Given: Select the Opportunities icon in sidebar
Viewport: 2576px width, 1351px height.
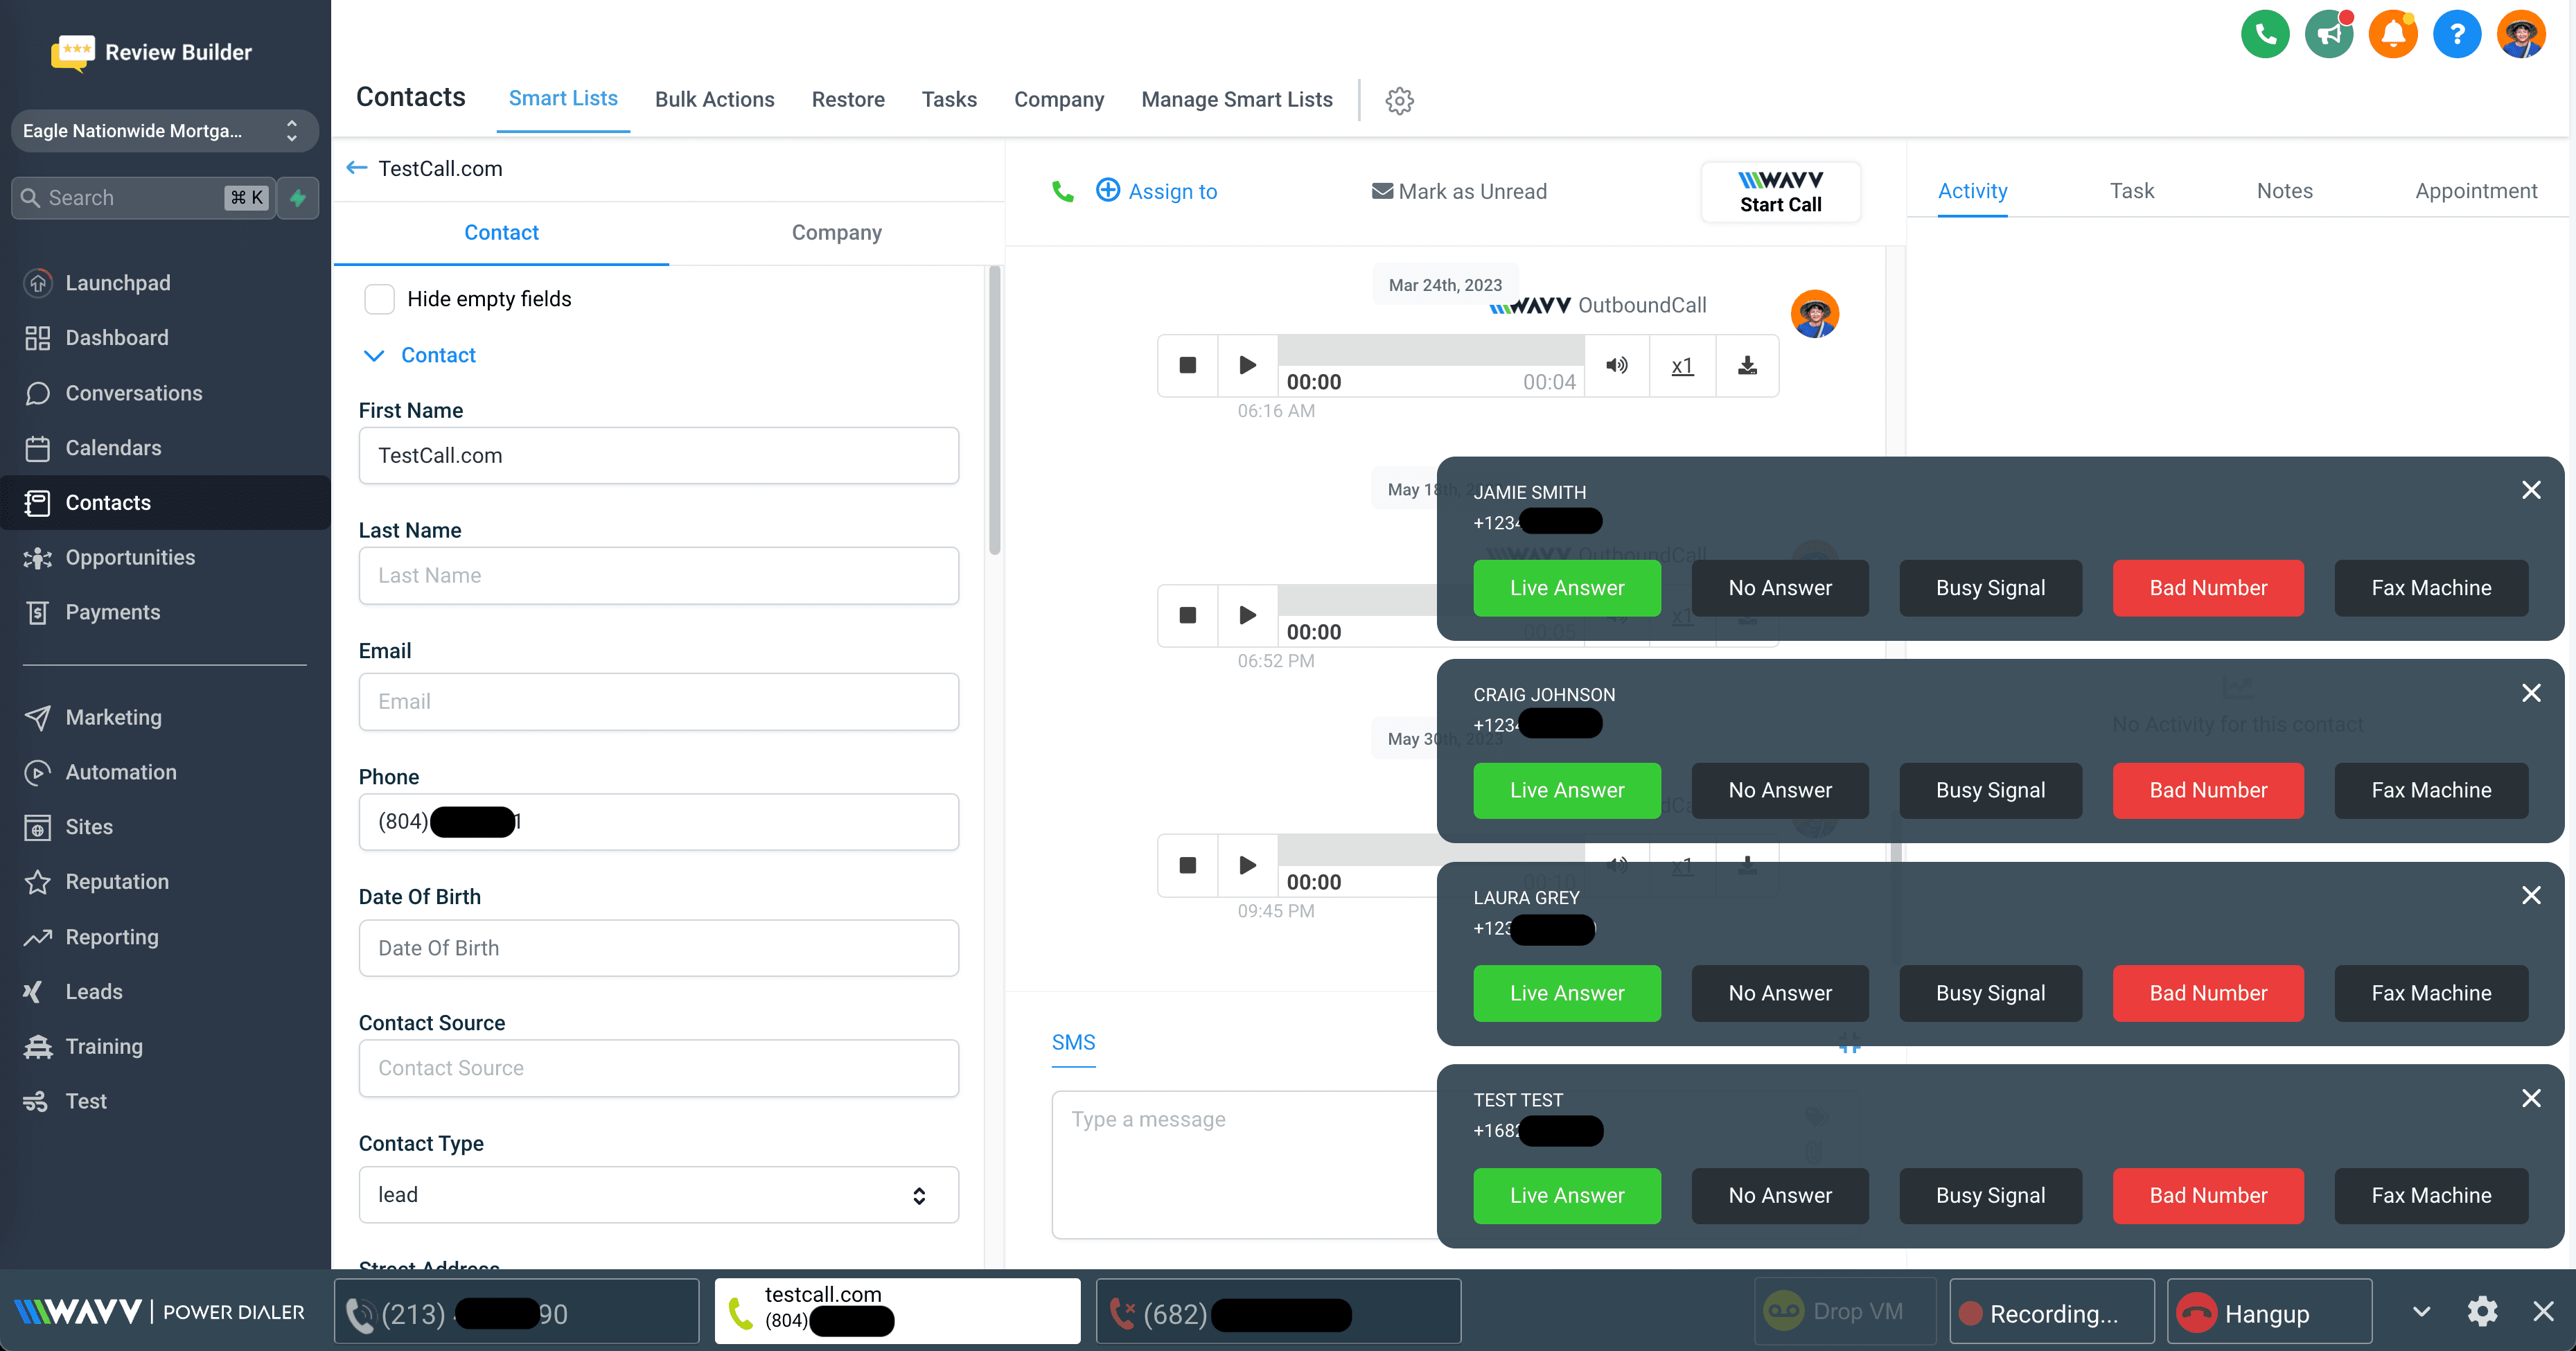Looking at the screenshot, I should point(38,557).
